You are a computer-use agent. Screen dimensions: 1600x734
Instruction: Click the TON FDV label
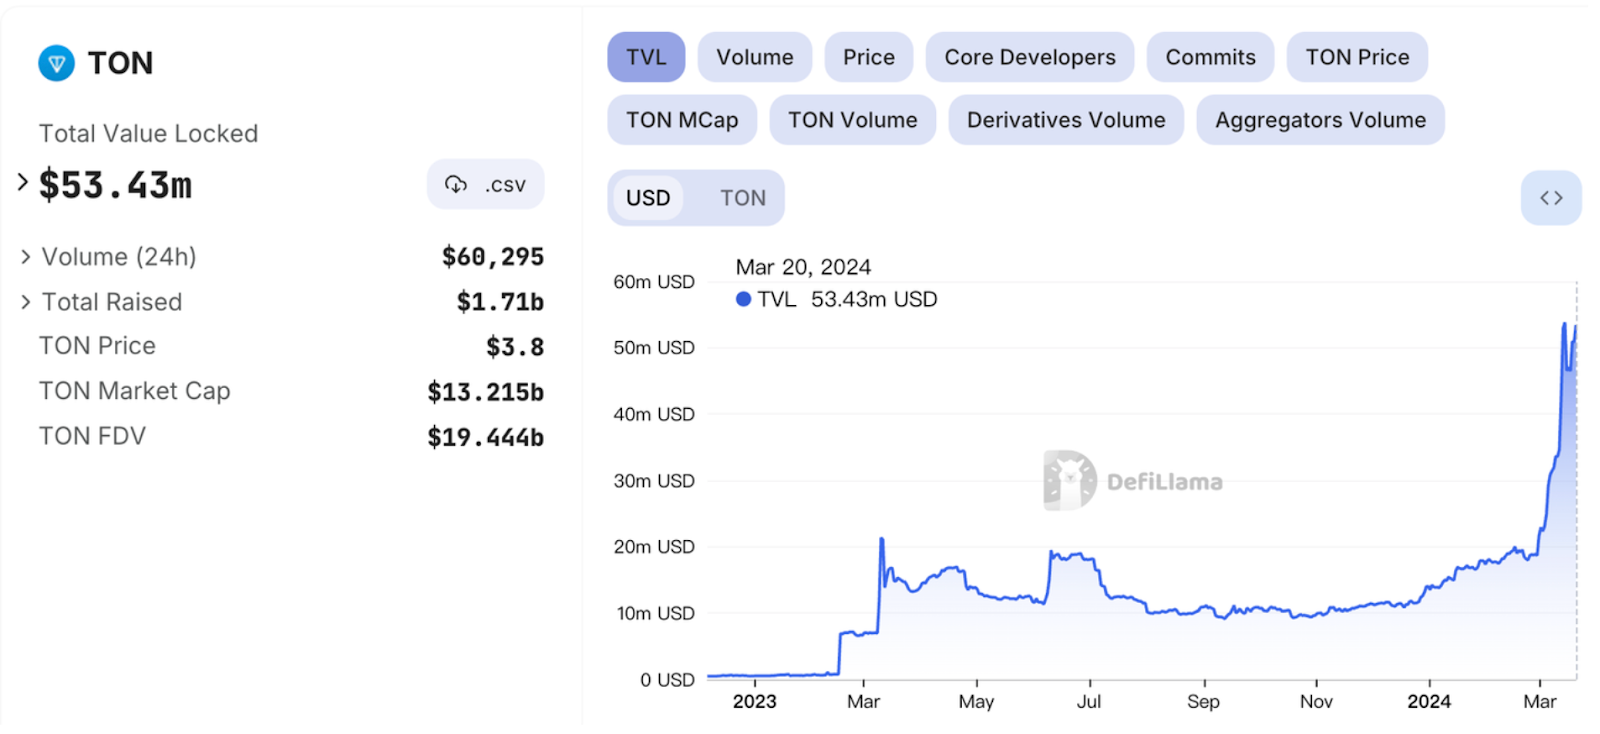point(92,436)
